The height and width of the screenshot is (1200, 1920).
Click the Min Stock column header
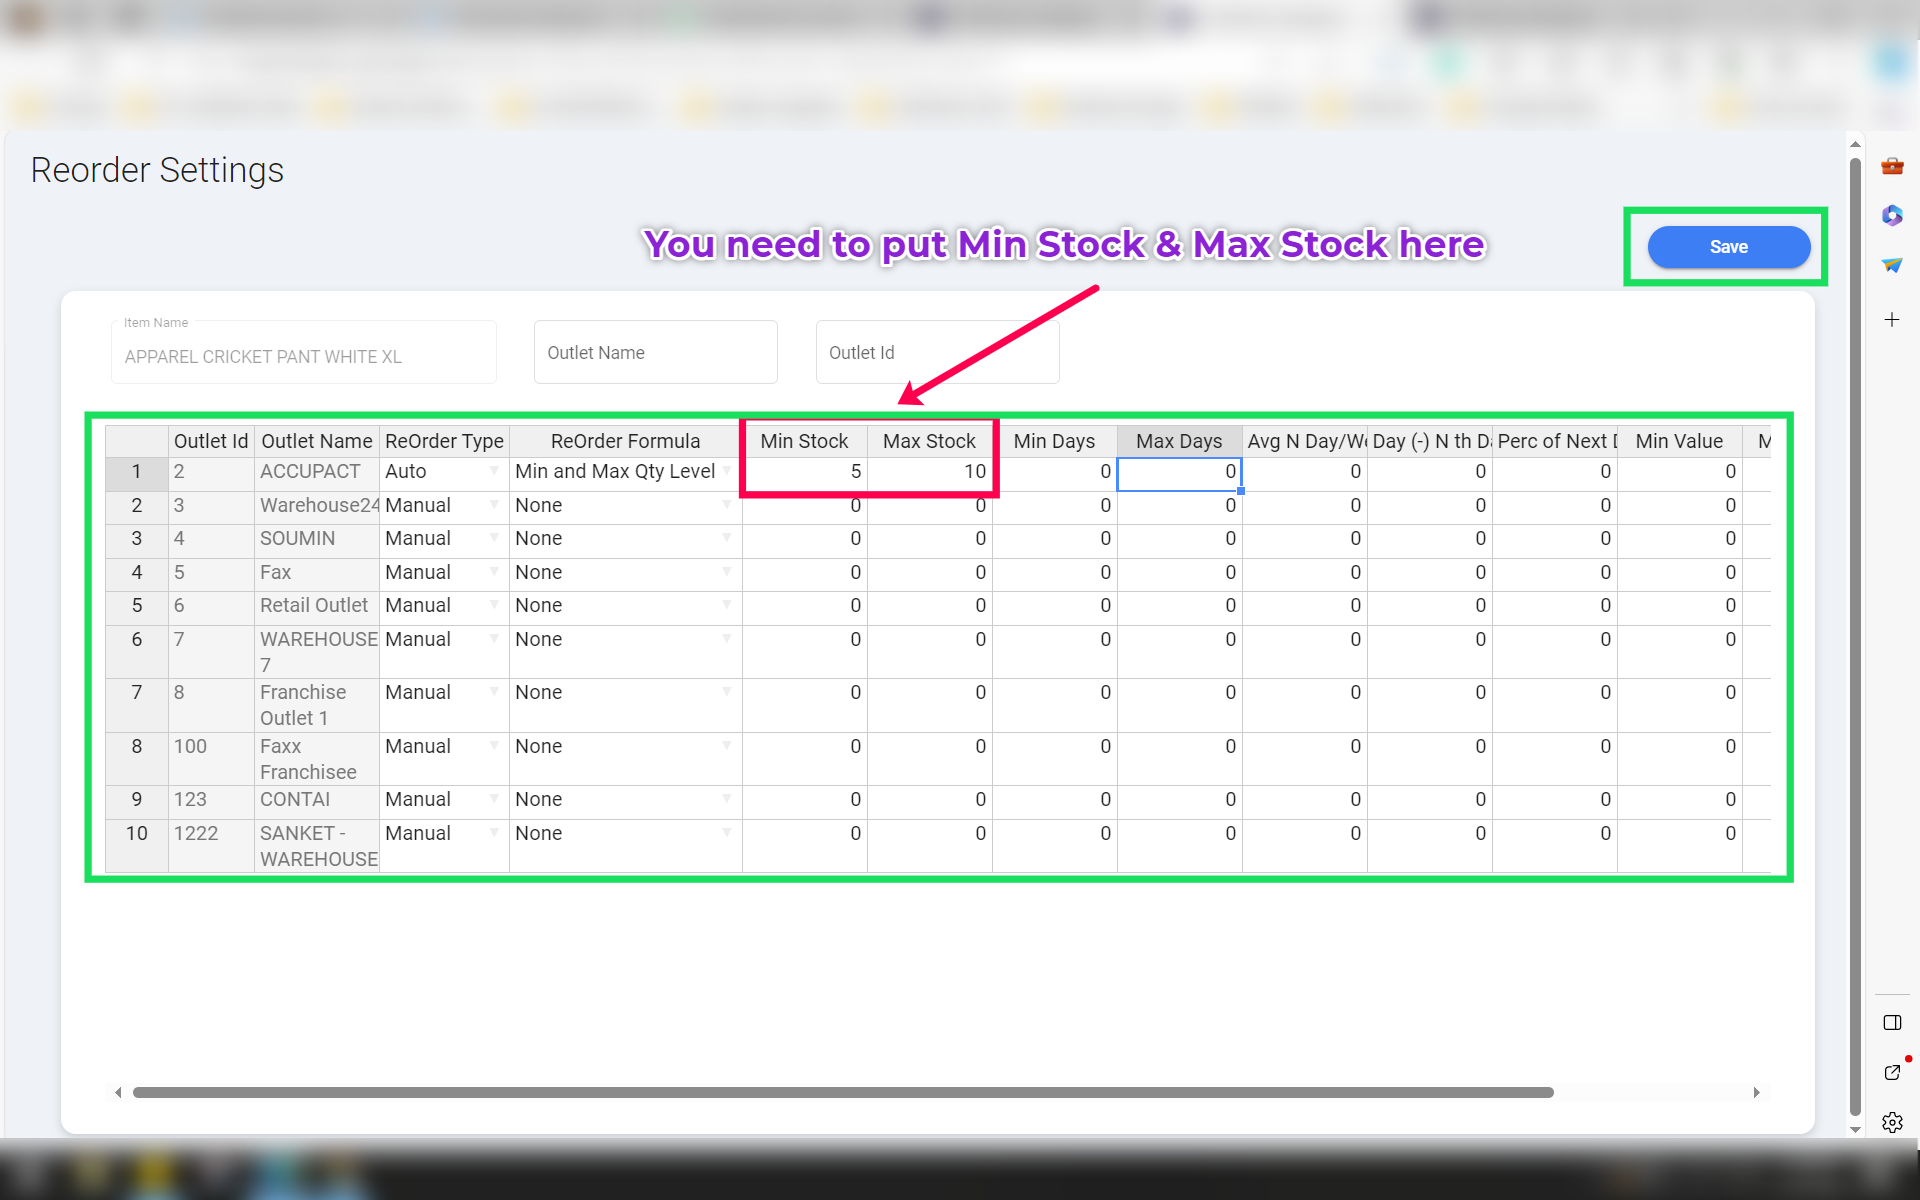tap(804, 441)
